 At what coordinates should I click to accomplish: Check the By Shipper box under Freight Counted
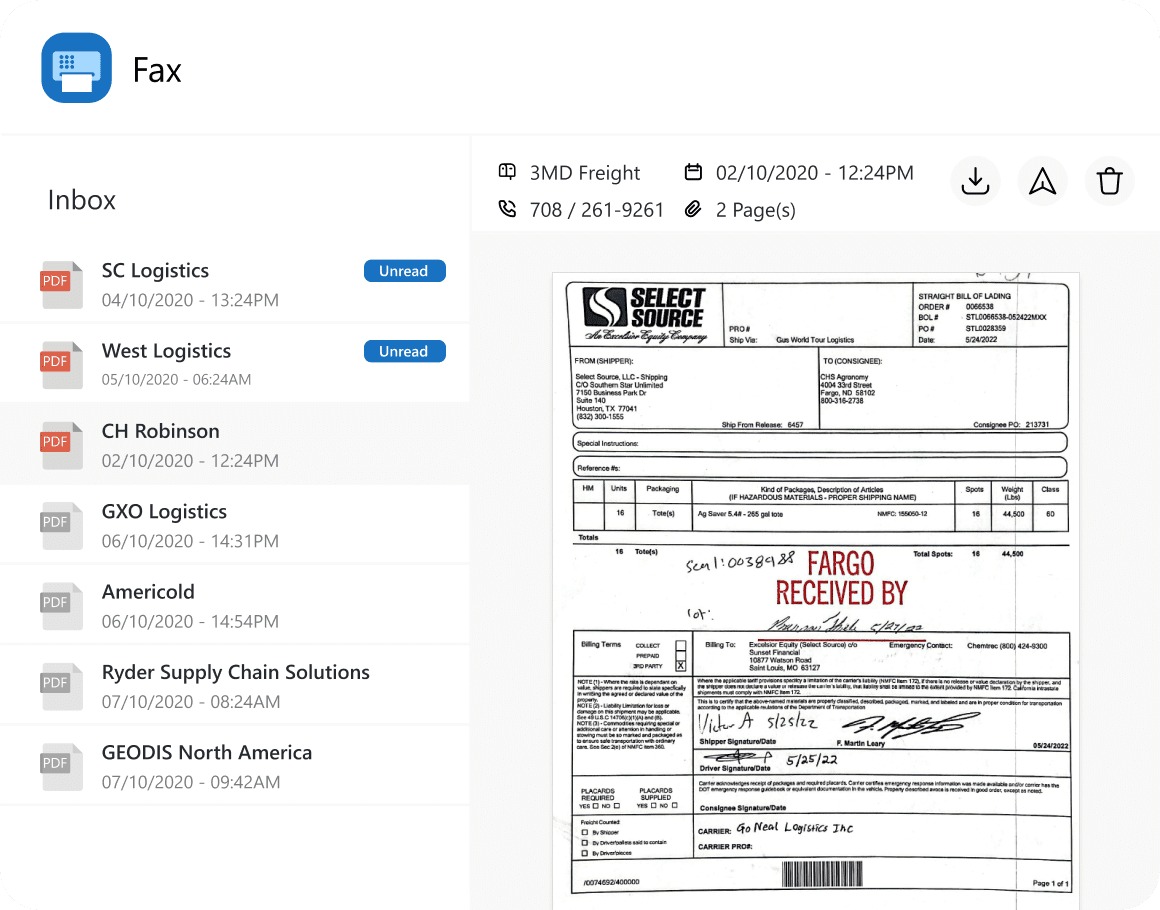tap(584, 831)
